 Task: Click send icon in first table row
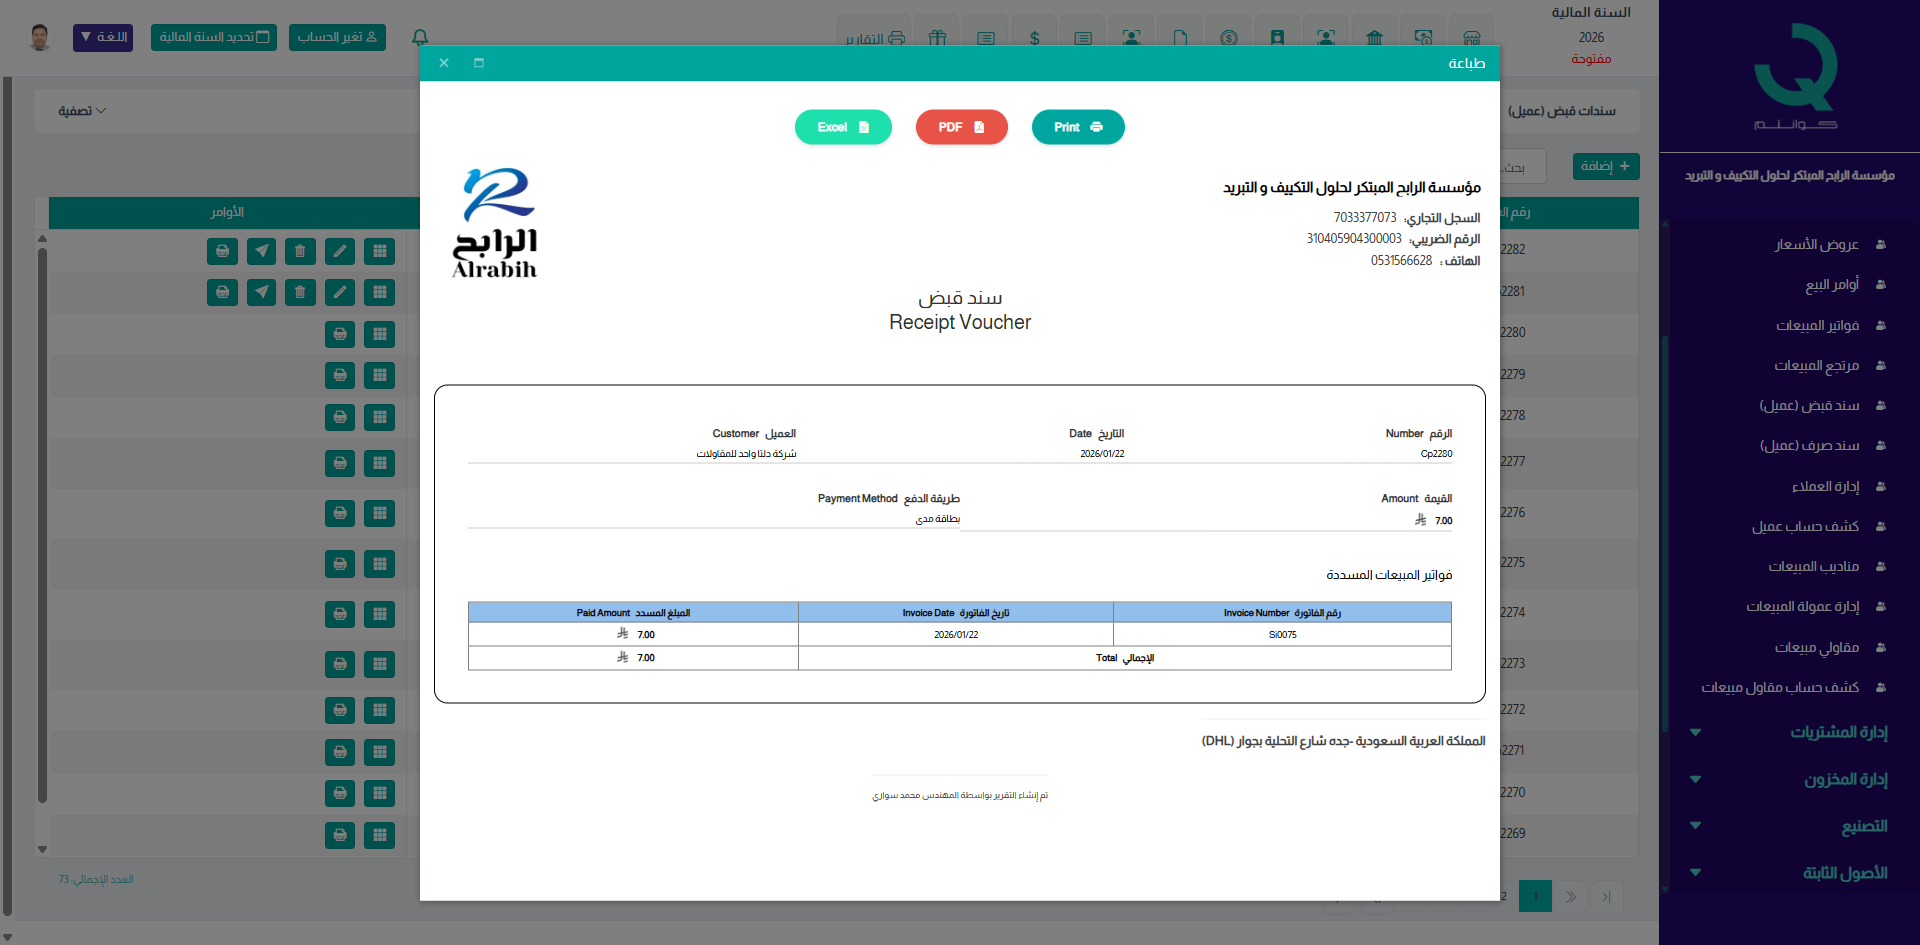tap(261, 251)
